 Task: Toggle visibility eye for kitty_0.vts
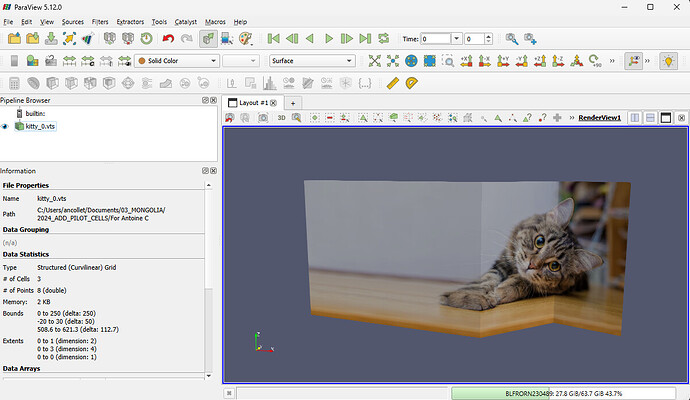click(x=6, y=127)
